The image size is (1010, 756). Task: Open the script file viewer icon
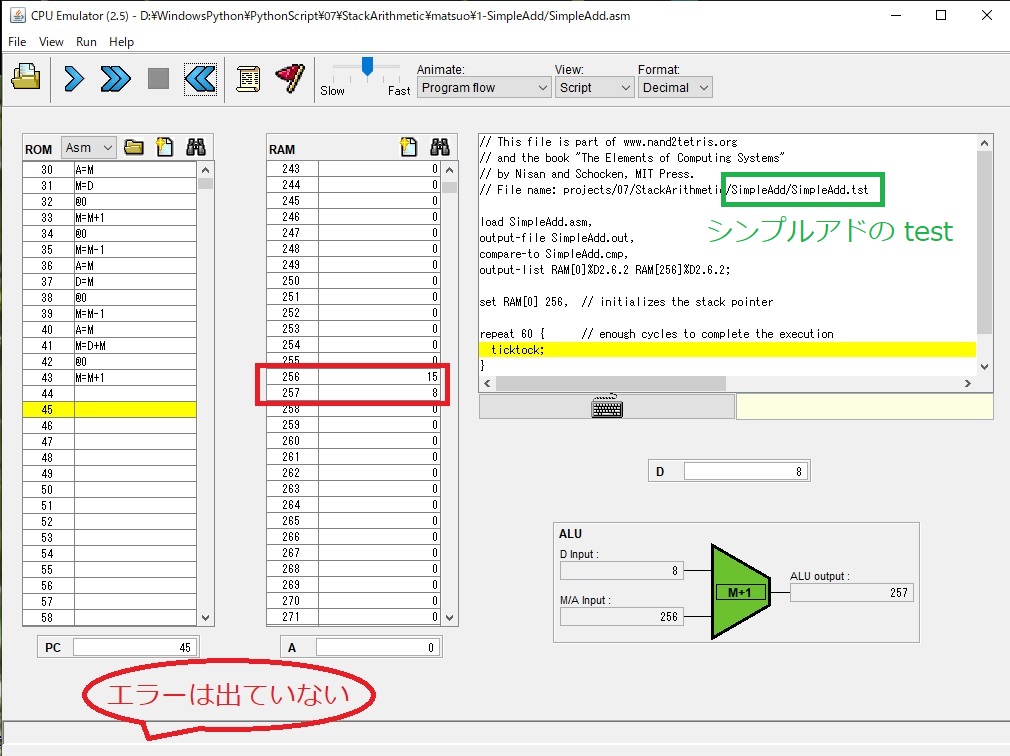246,78
